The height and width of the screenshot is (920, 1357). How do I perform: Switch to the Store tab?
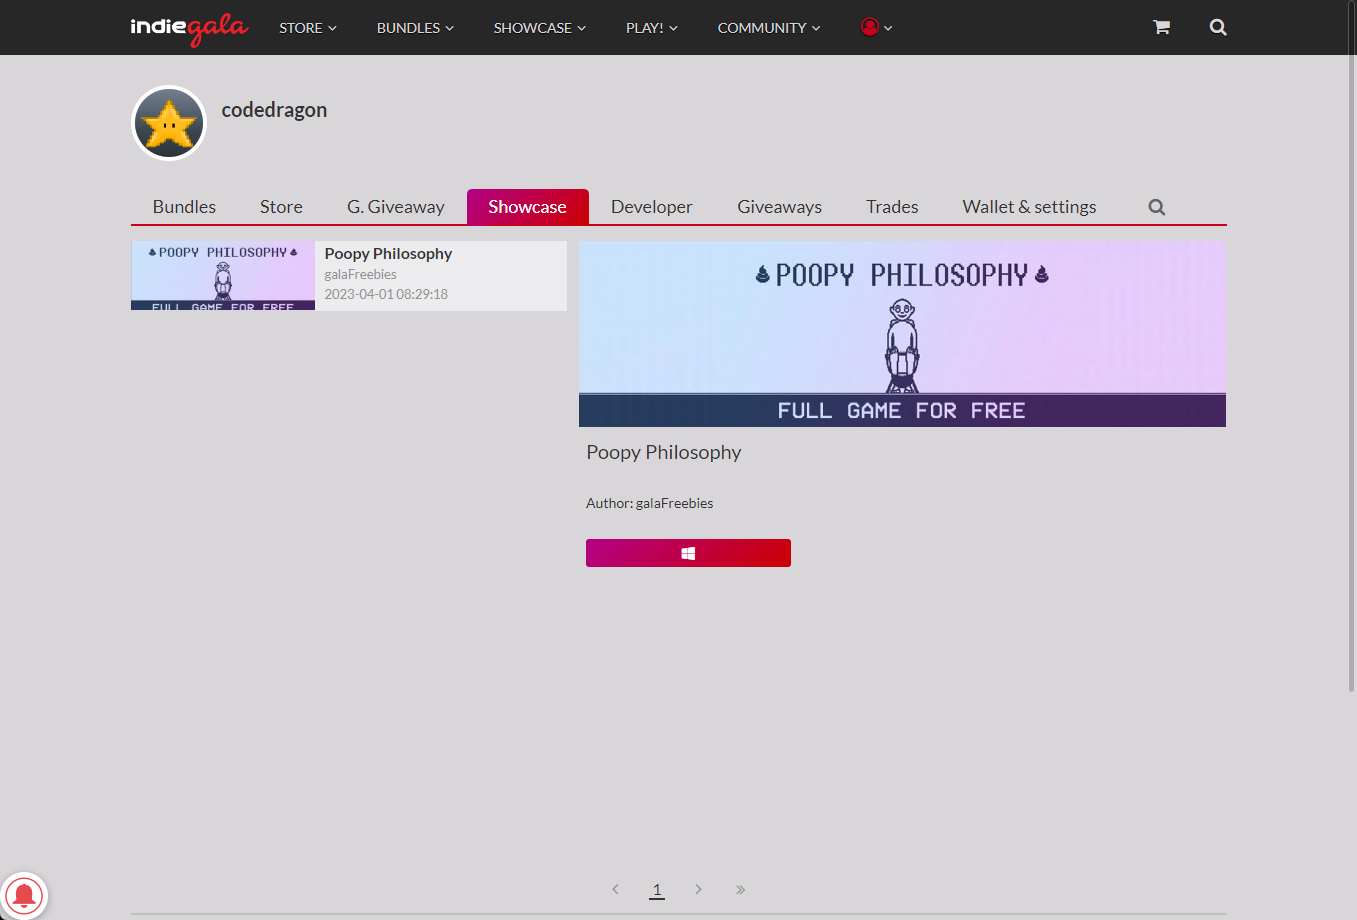(x=281, y=207)
